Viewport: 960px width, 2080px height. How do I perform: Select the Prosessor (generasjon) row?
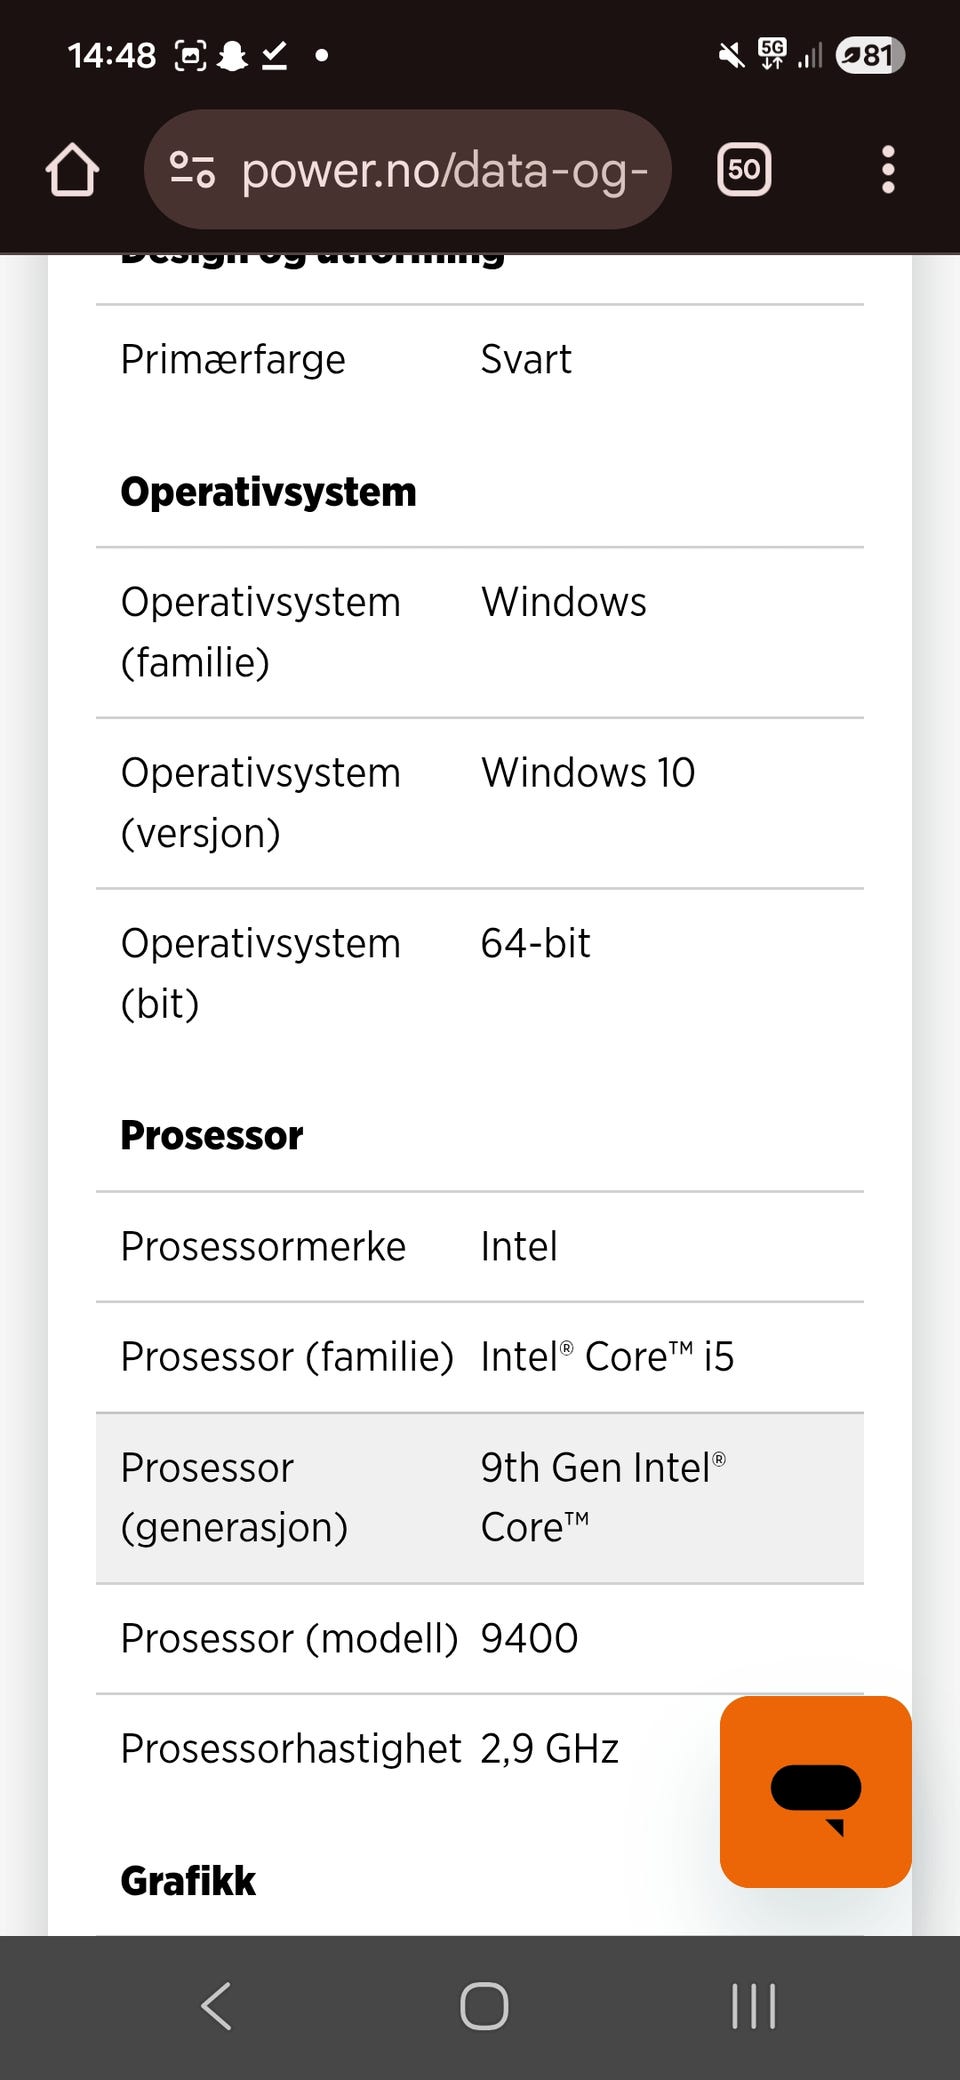coord(480,1498)
